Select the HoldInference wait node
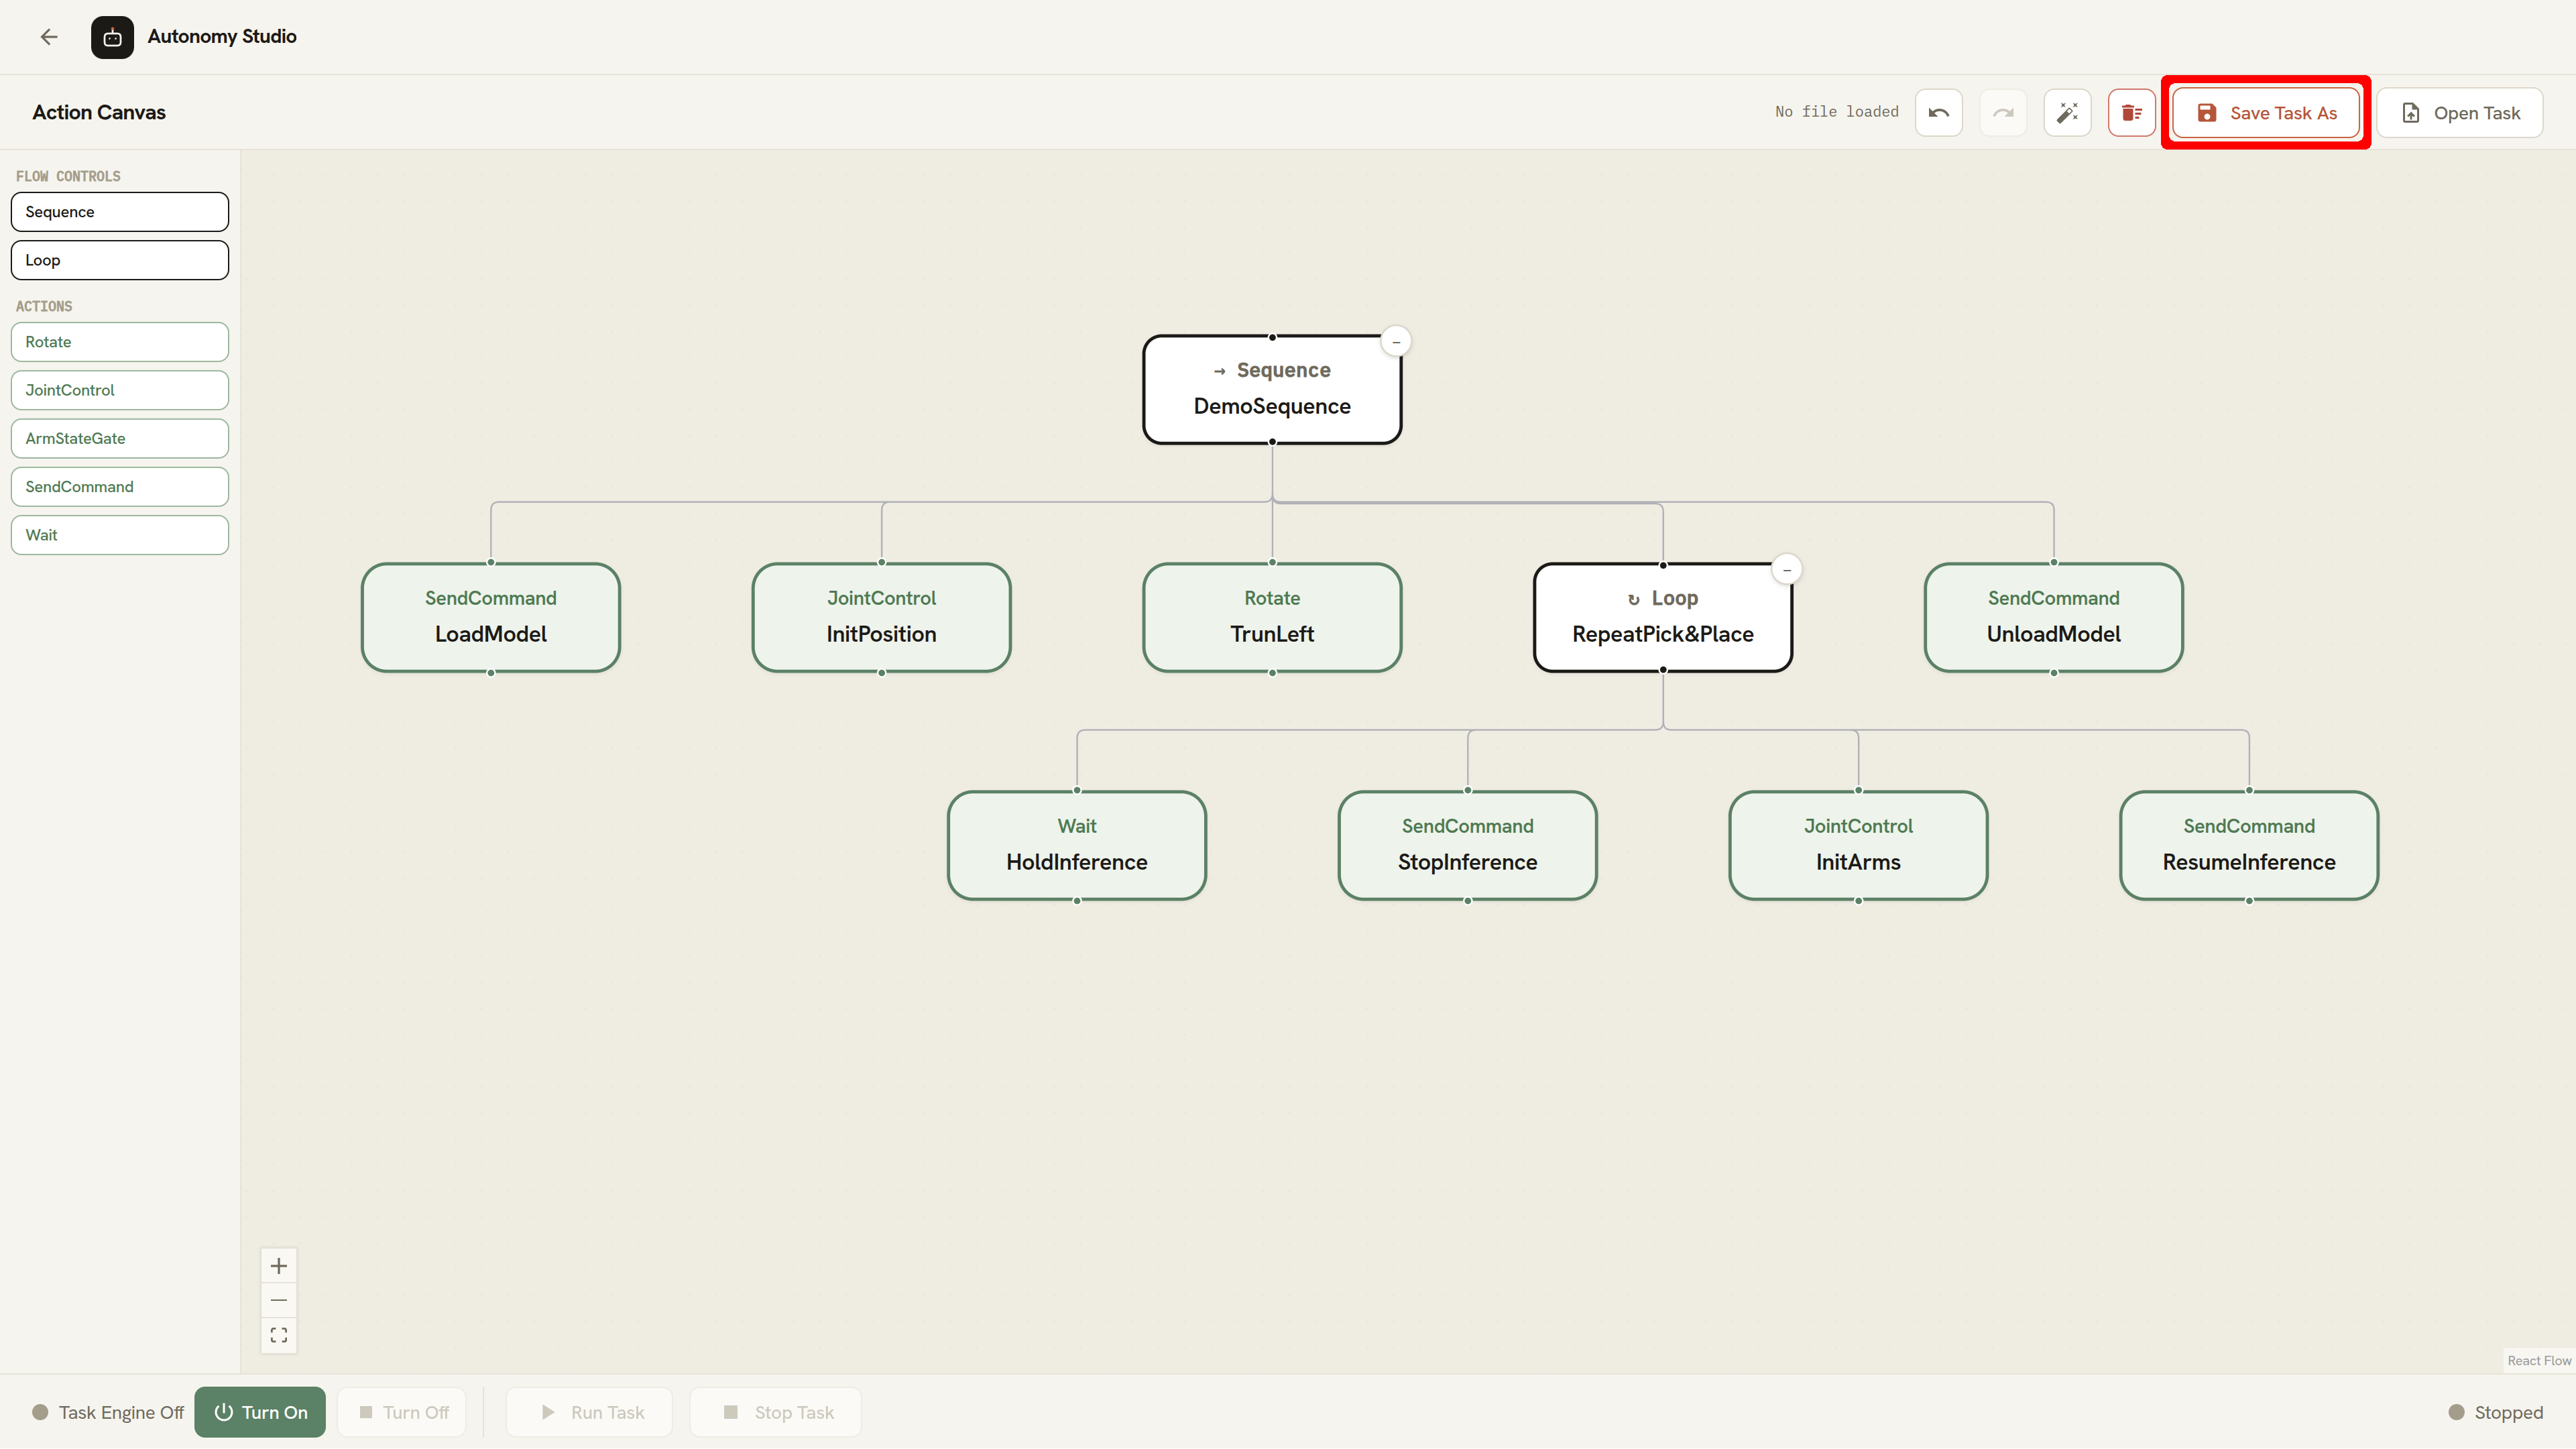The height and width of the screenshot is (1449, 2576). pos(1077,845)
